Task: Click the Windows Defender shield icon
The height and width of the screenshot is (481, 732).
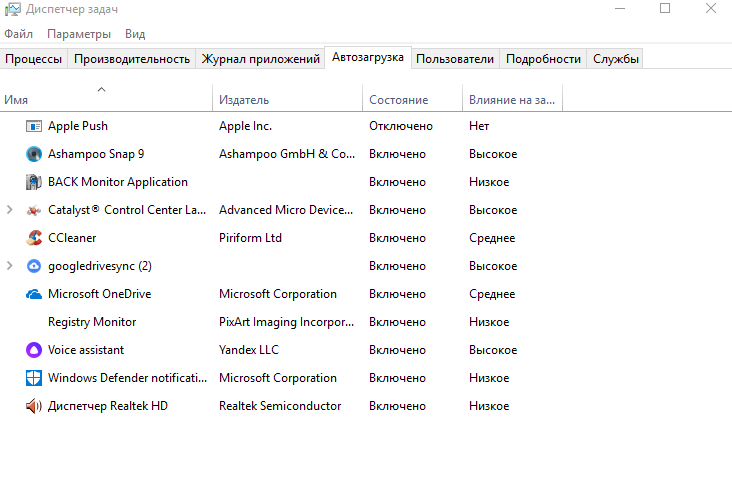Action: [34, 378]
